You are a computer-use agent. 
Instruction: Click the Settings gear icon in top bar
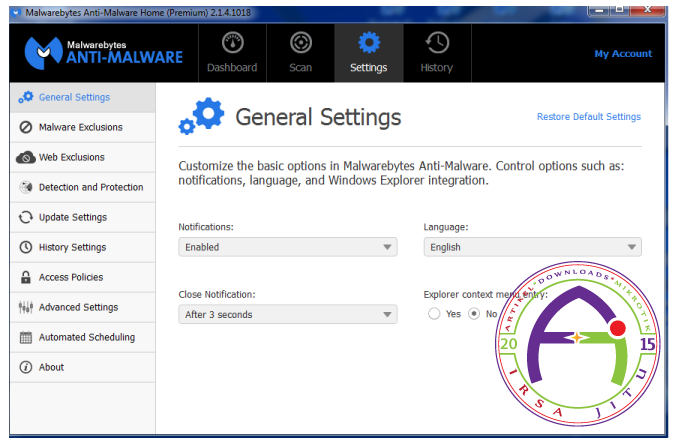pos(369,43)
